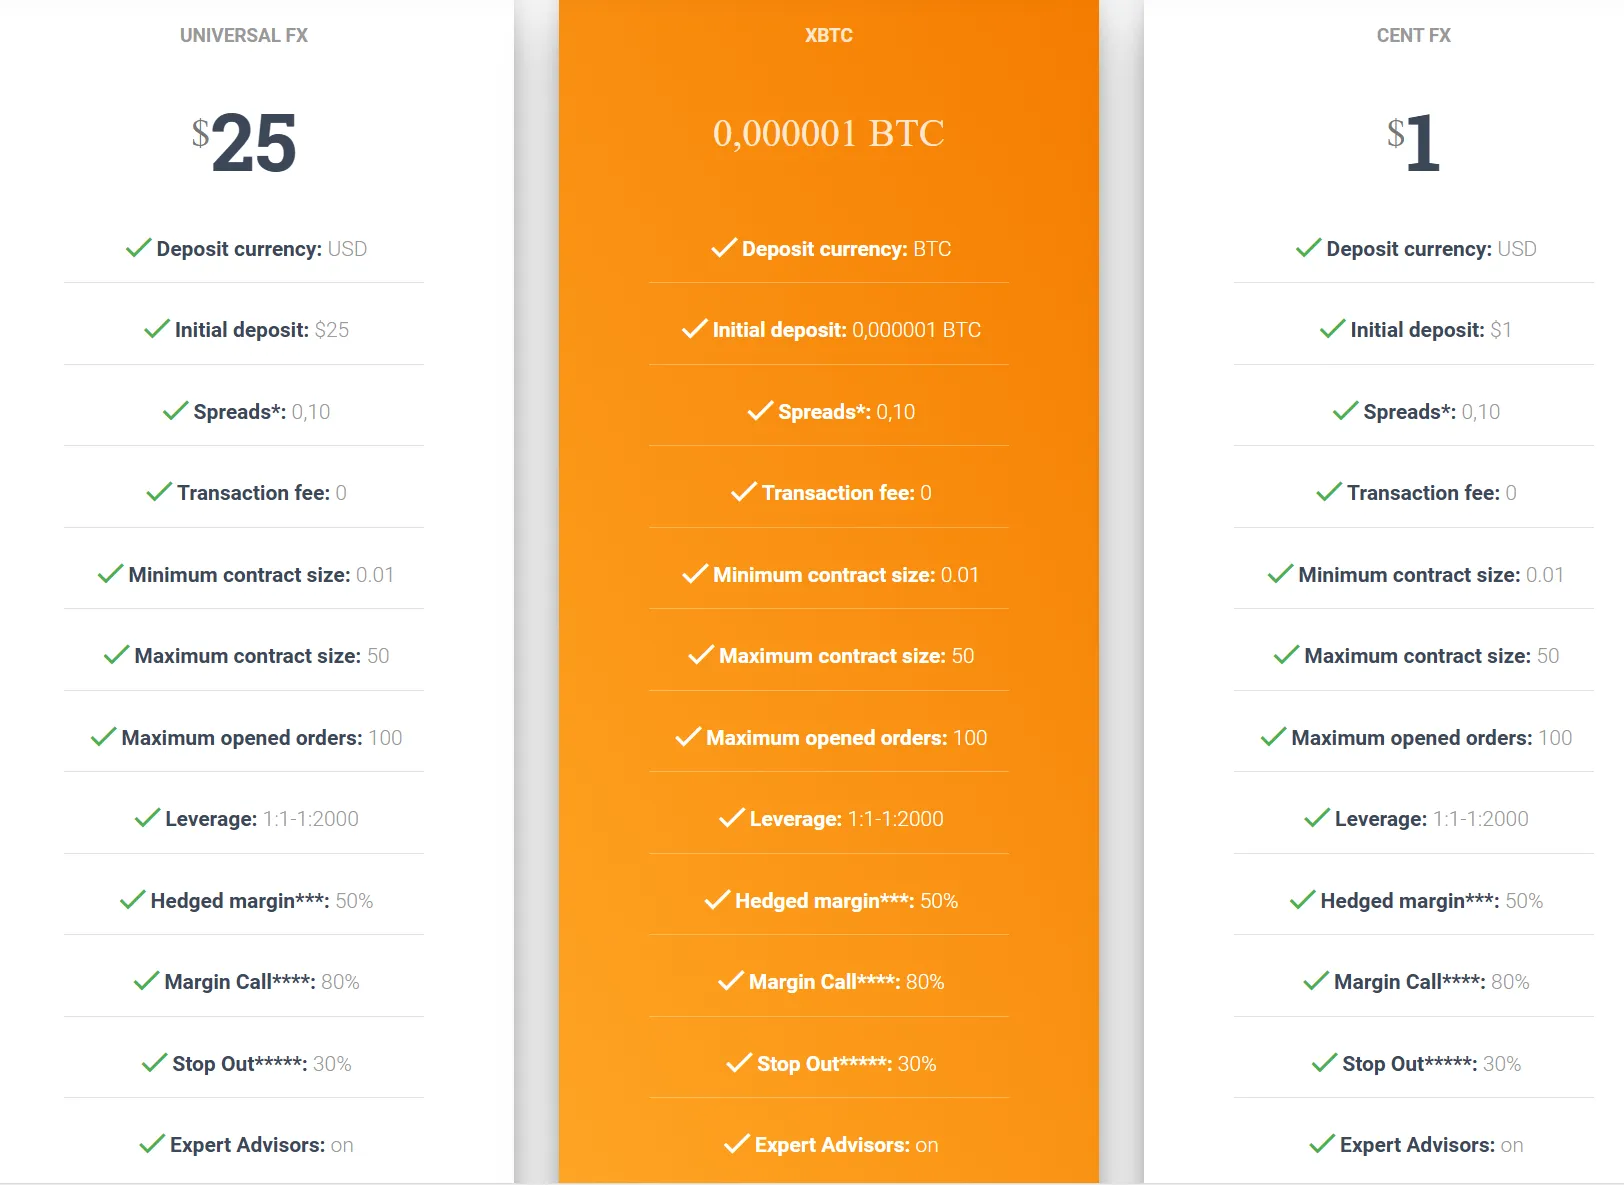The width and height of the screenshot is (1624, 1185).
Task: Click the white checkmark beside XBTC Maximum opened orders
Action: coord(689,737)
